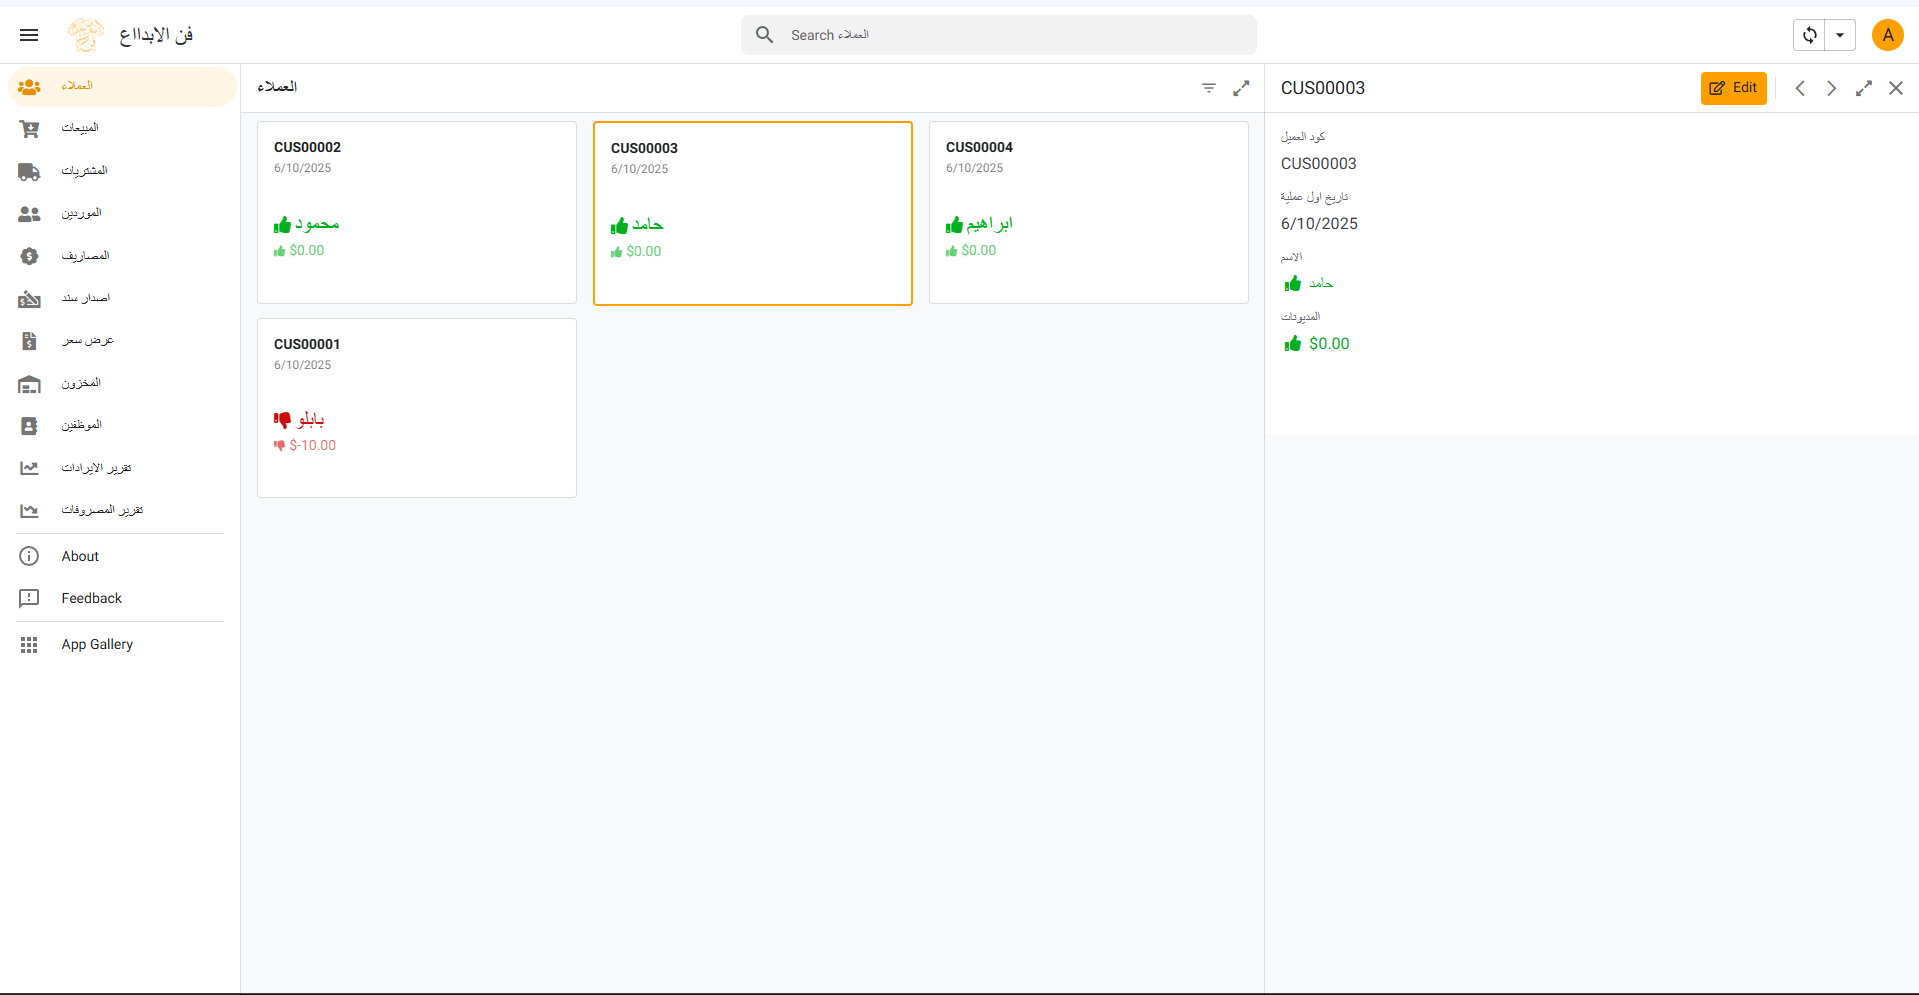The image size is (1919, 995).
Task: Open المبيعات sales menu item
Action: point(80,128)
